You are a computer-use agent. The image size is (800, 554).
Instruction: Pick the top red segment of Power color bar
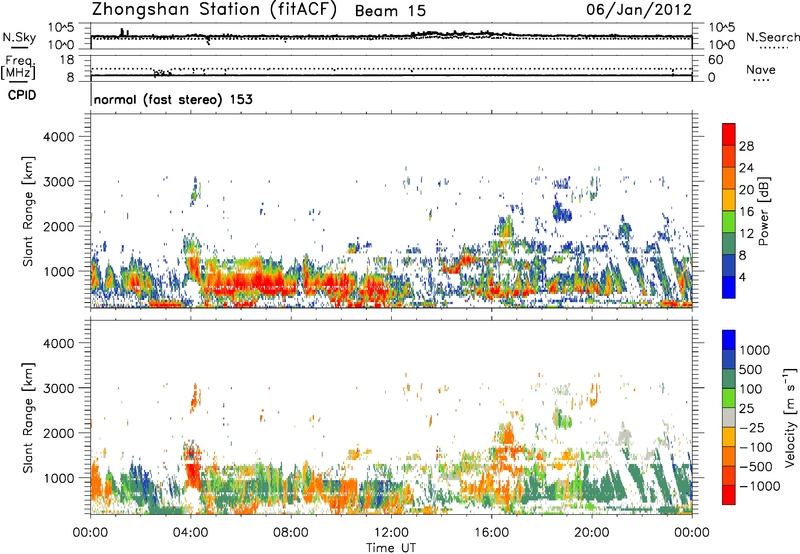[x=729, y=134]
